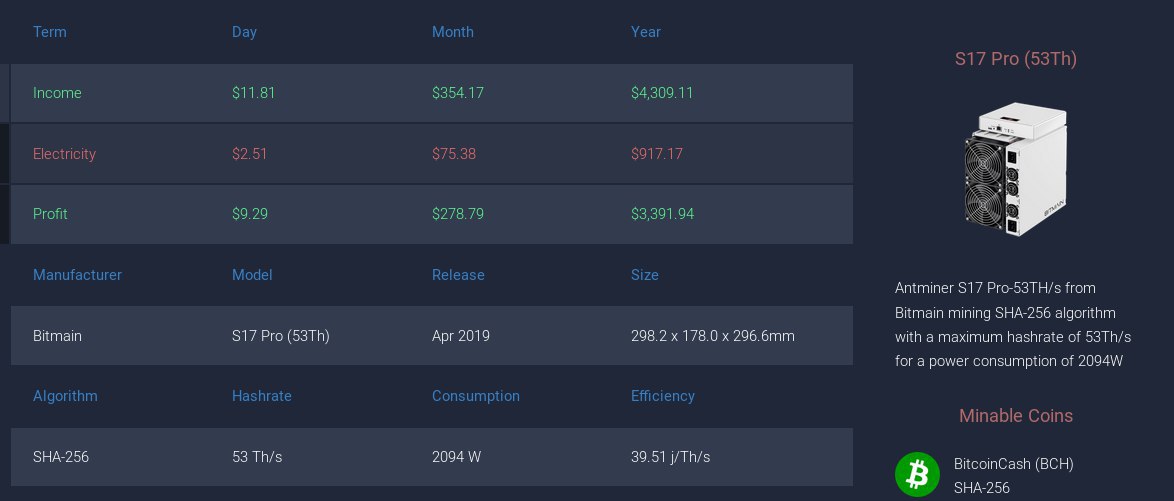Image resolution: width=1174 pixels, height=501 pixels.
Task: Select yearly income value $4,309.11
Action: tap(662, 93)
